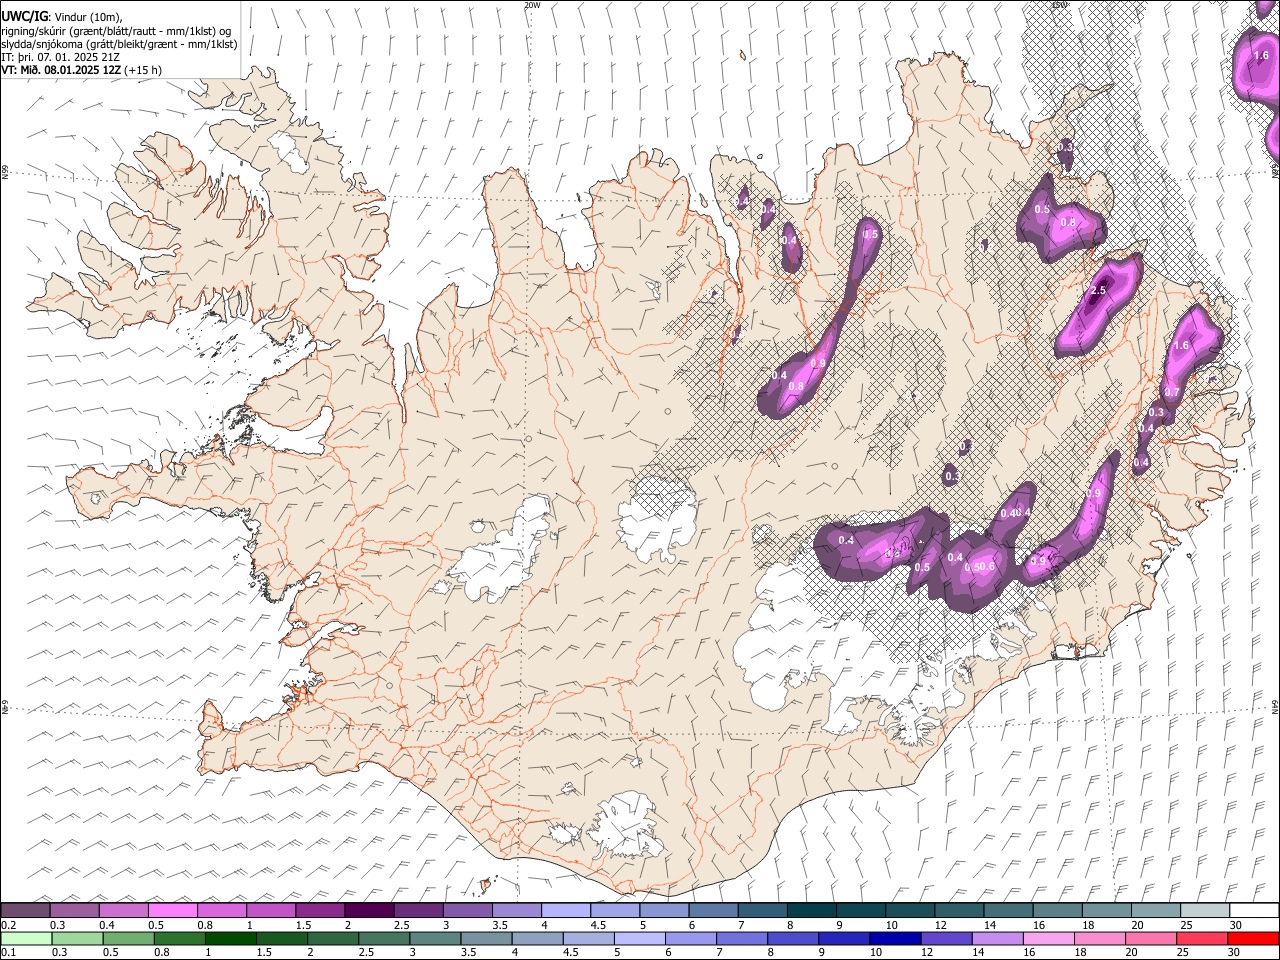Click the '0.6' value in the southern snow band
The height and width of the screenshot is (960, 1280).
point(987,567)
